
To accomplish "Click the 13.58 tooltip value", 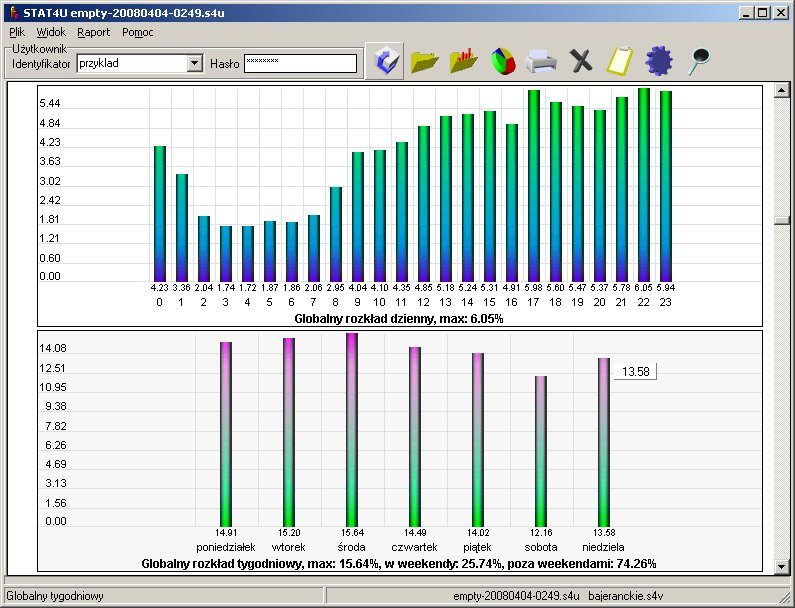I will pos(635,372).
